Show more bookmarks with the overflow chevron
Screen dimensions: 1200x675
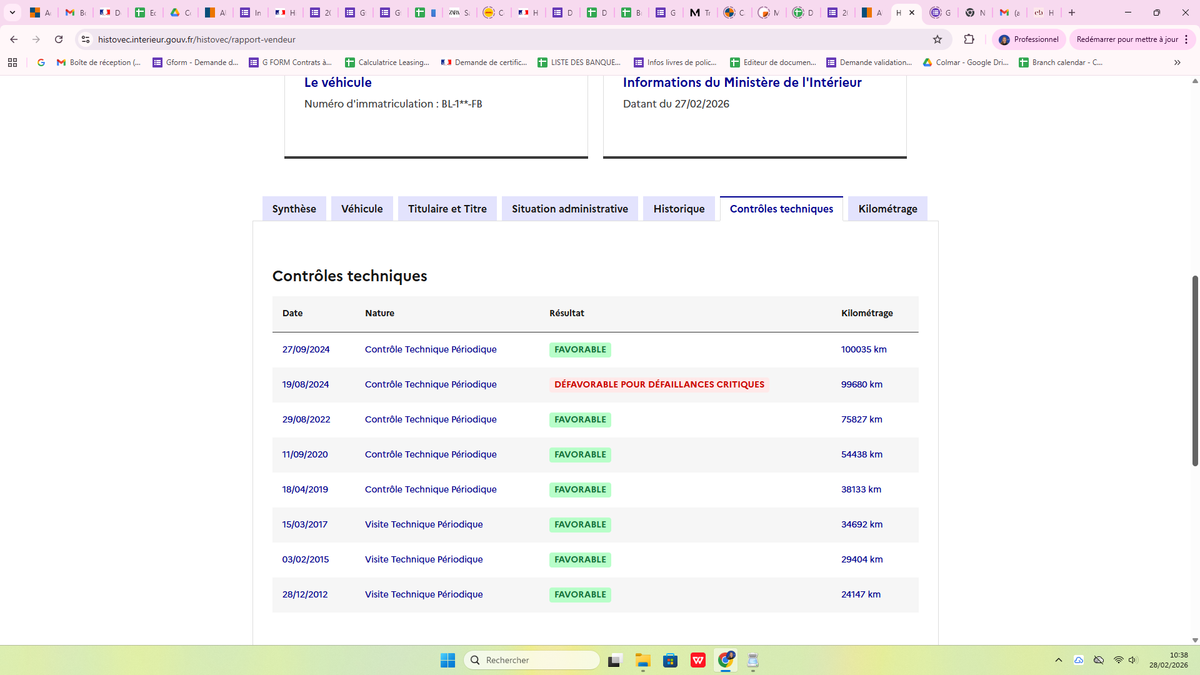(x=1177, y=62)
